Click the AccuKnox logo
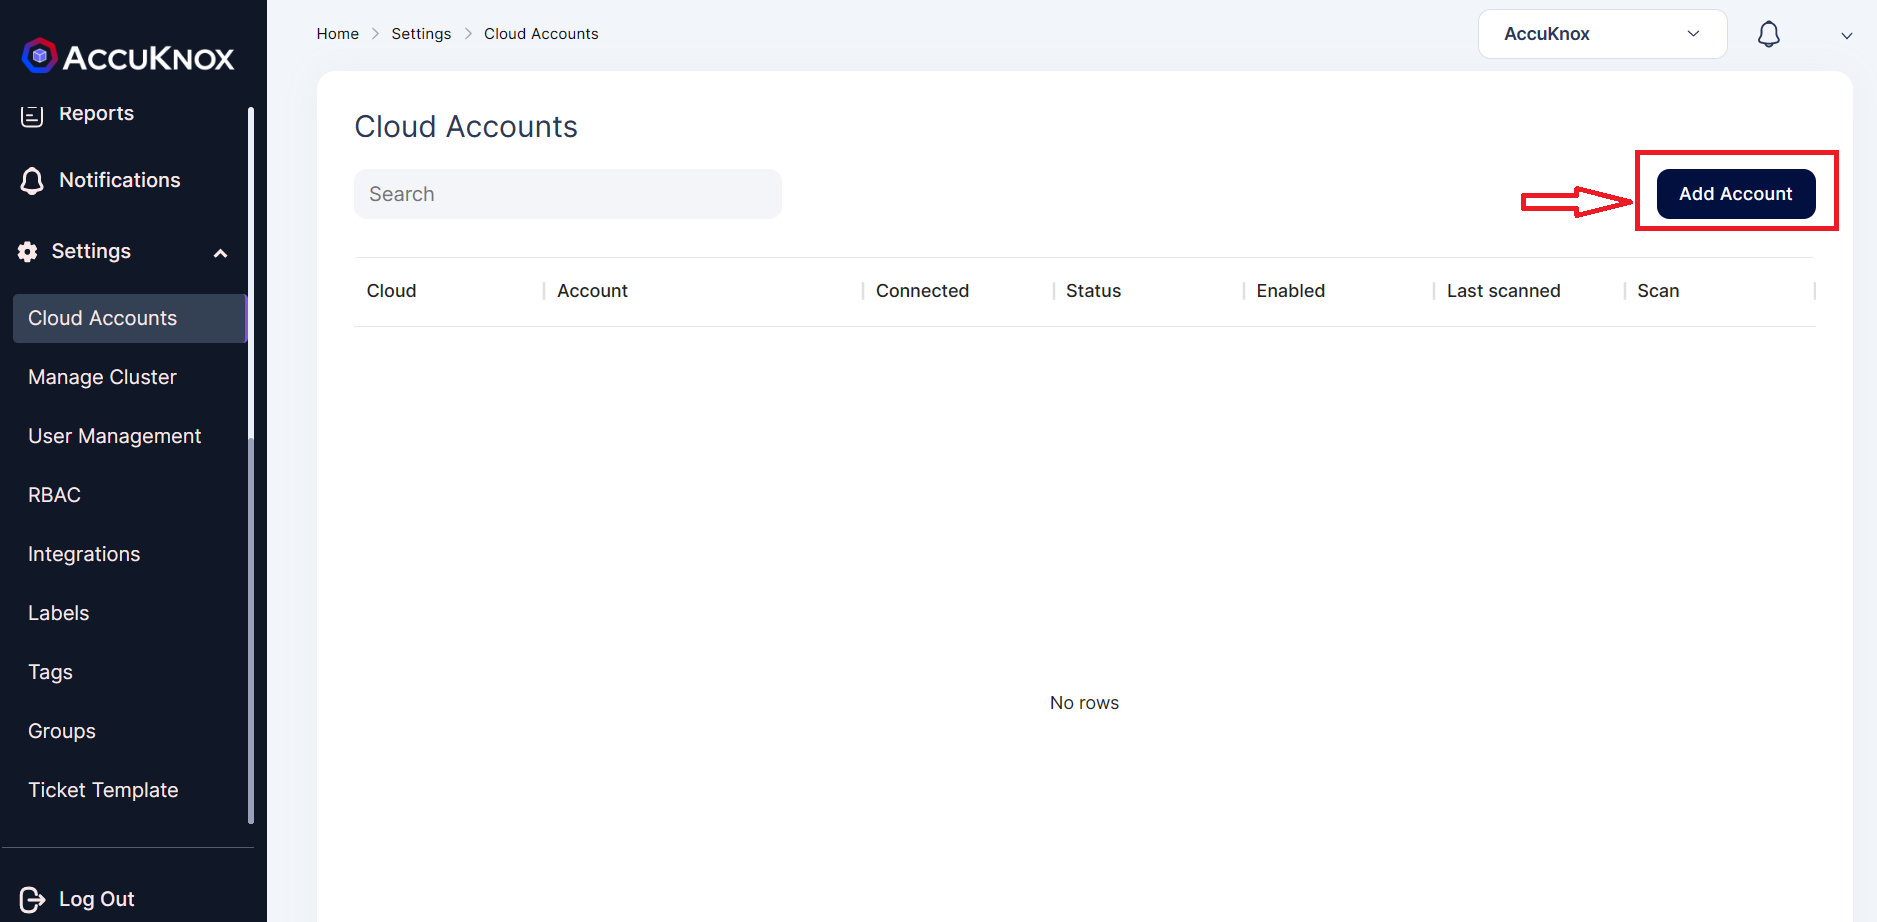This screenshot has width=1877, height=922. point(128,57)
